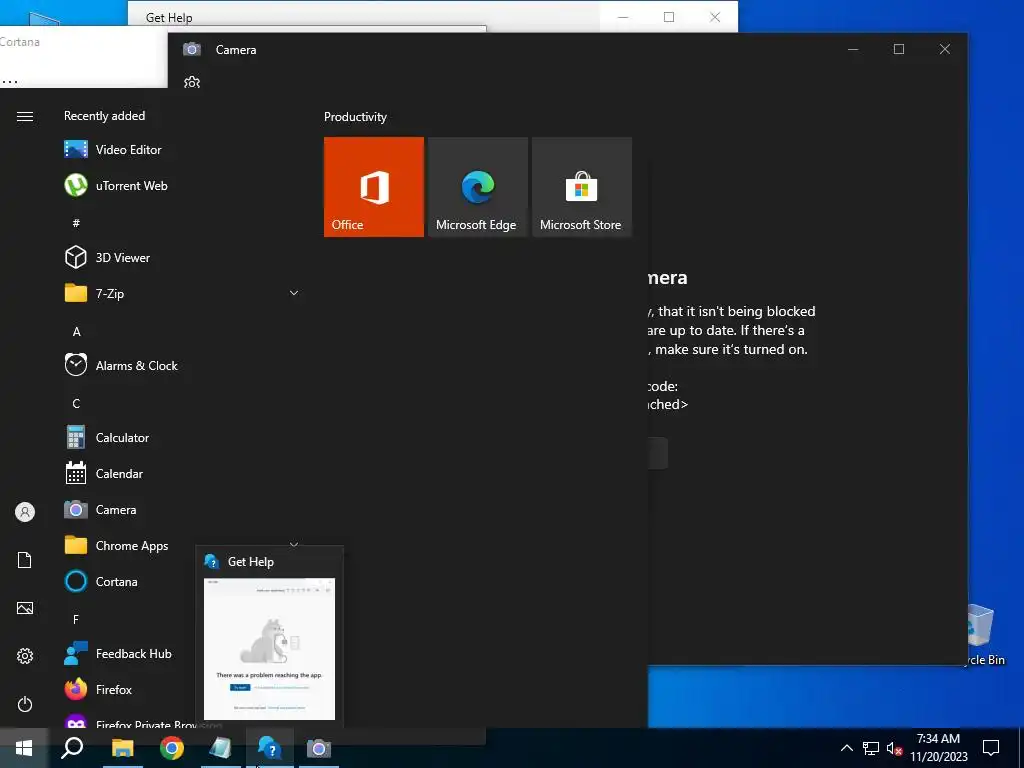The image size is (1024, 768).
Task: Click the muted volume tray icon
Action: (894, 748)
